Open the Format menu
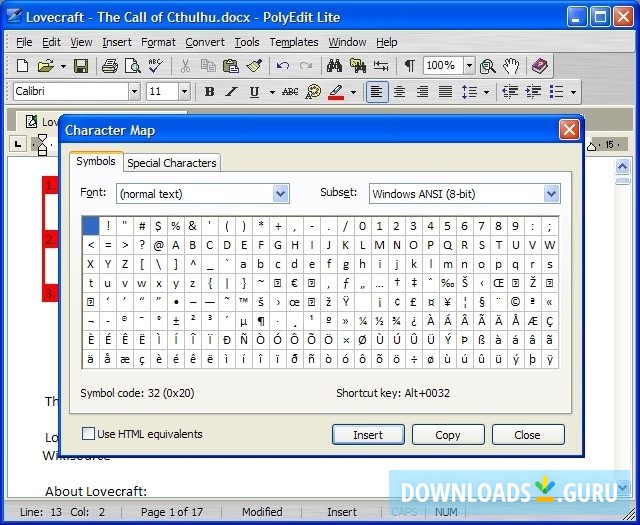 158,42
